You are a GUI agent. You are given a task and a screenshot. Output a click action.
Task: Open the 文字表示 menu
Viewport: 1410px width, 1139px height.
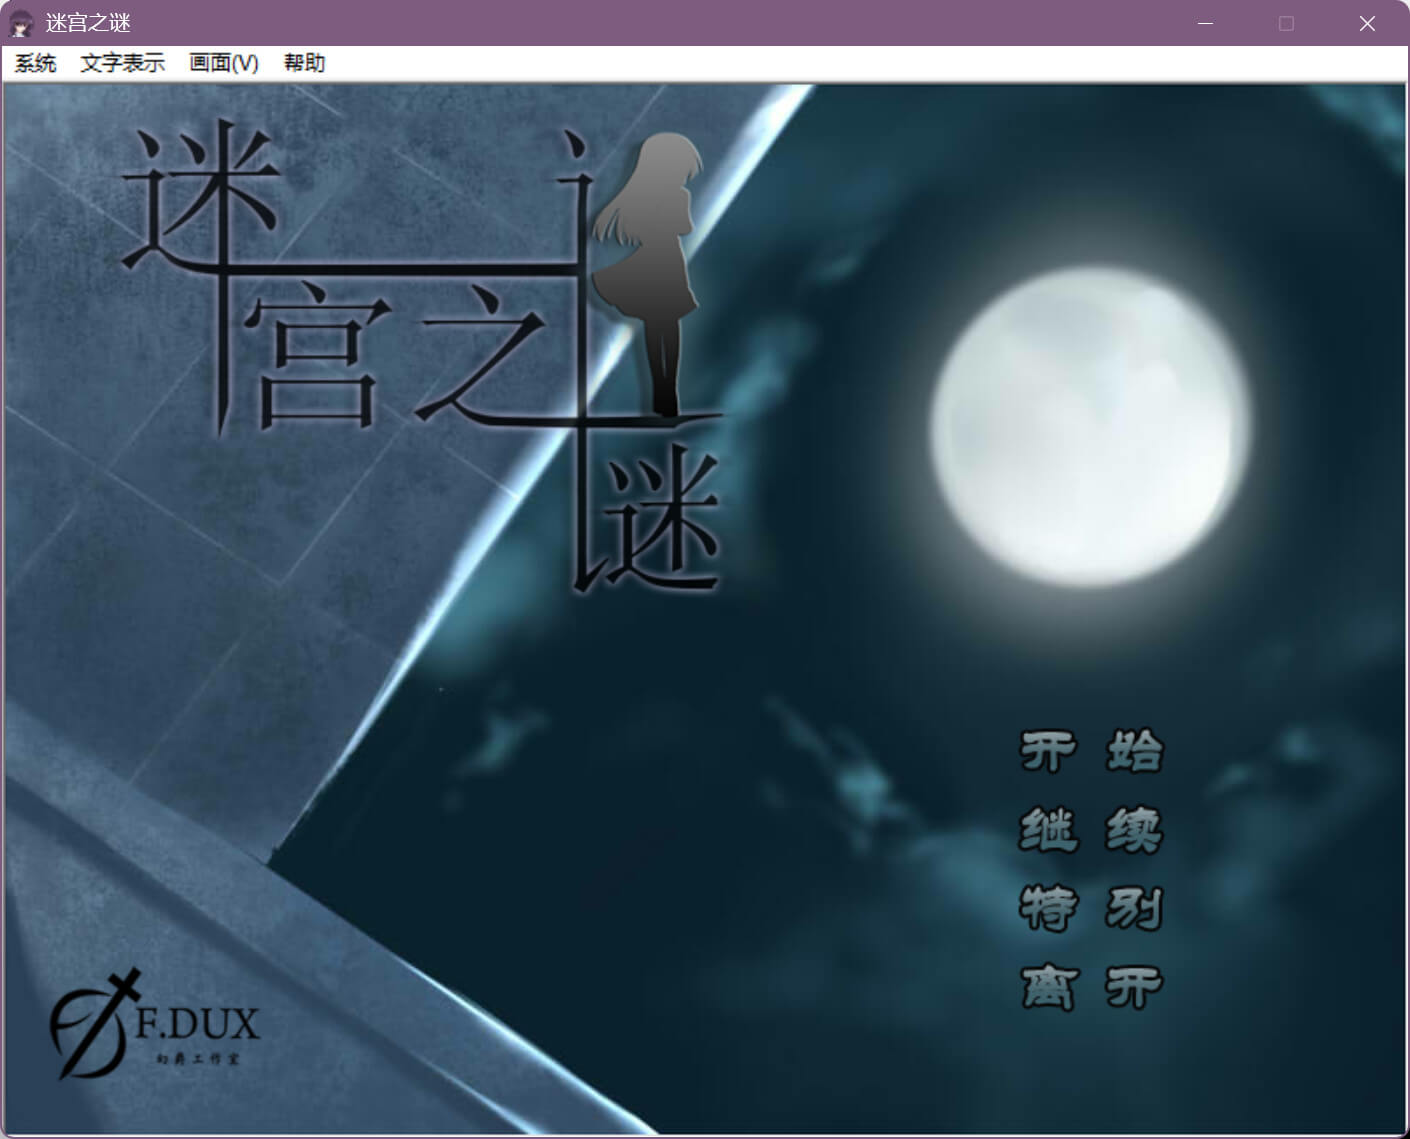click(x=122, y=63)
